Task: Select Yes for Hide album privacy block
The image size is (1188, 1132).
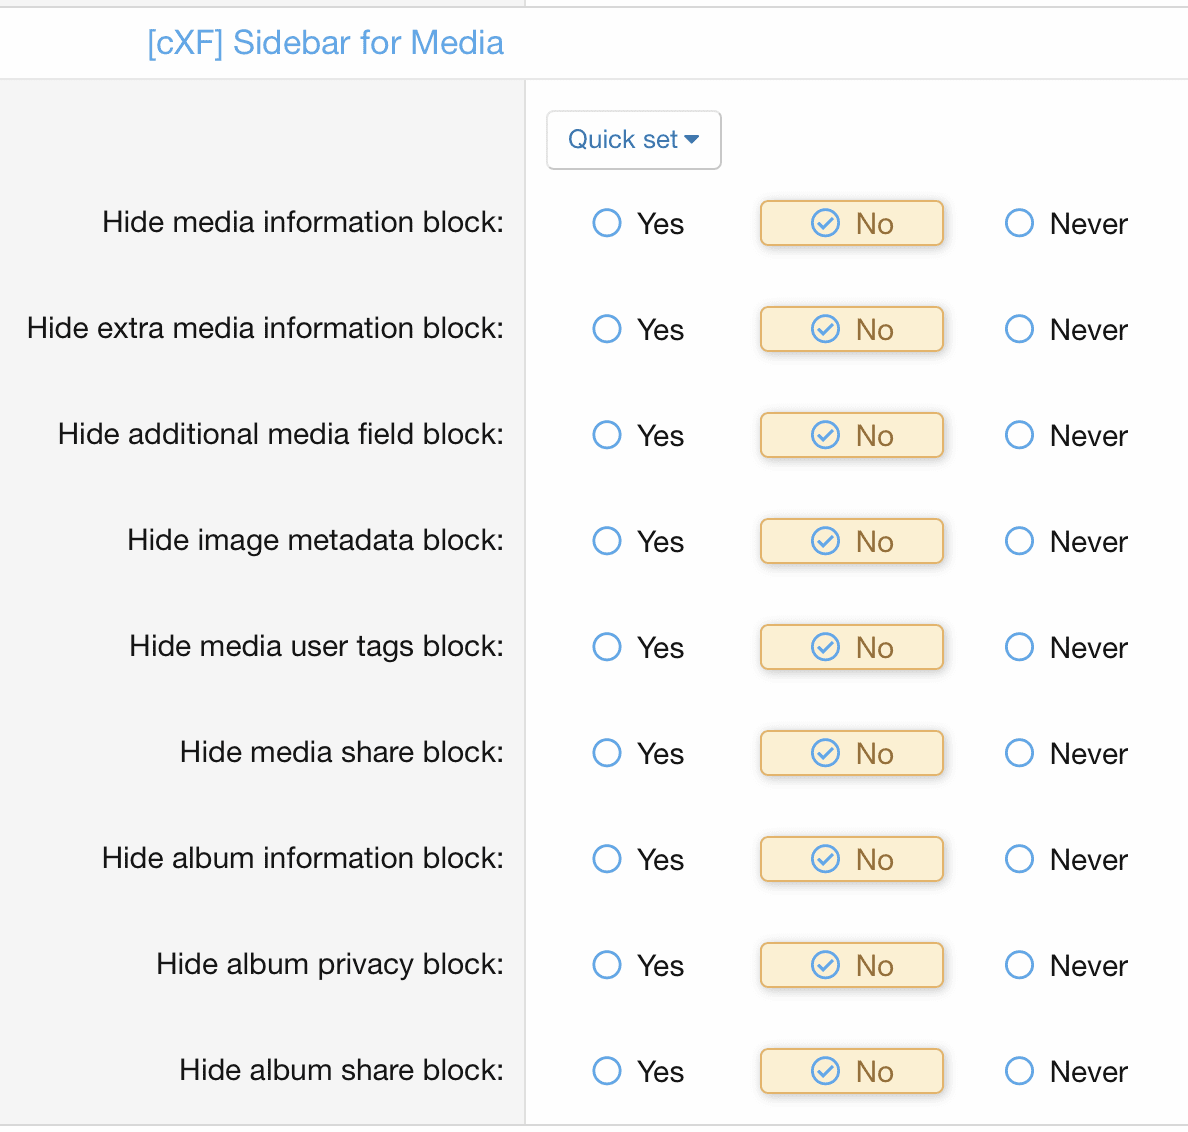Action: coord(607,965)
